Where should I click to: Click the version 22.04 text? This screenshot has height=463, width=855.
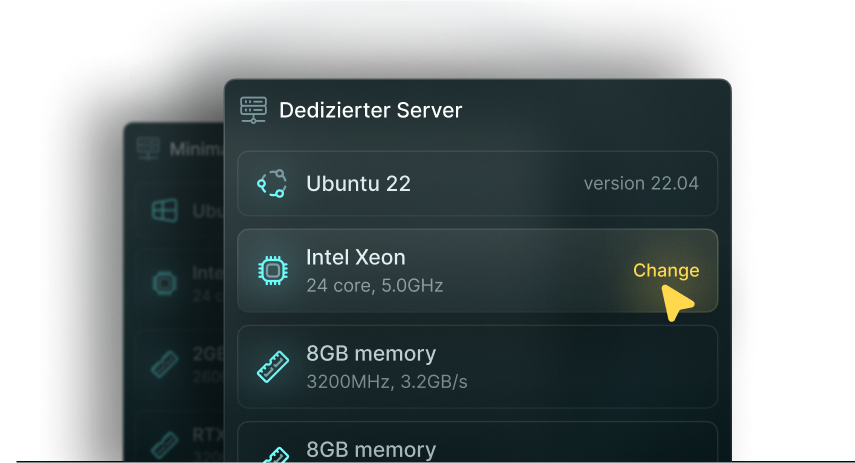point(641,184)
